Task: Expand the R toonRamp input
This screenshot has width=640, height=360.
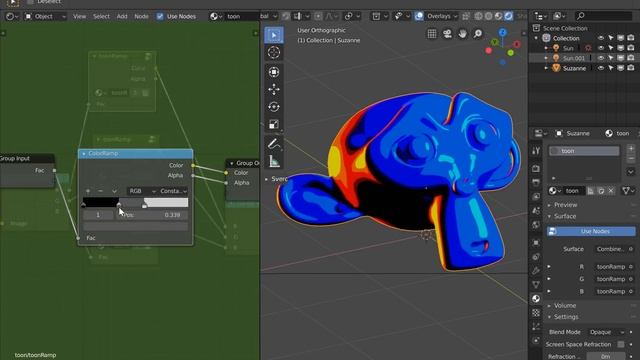Action: click(549, 267)
